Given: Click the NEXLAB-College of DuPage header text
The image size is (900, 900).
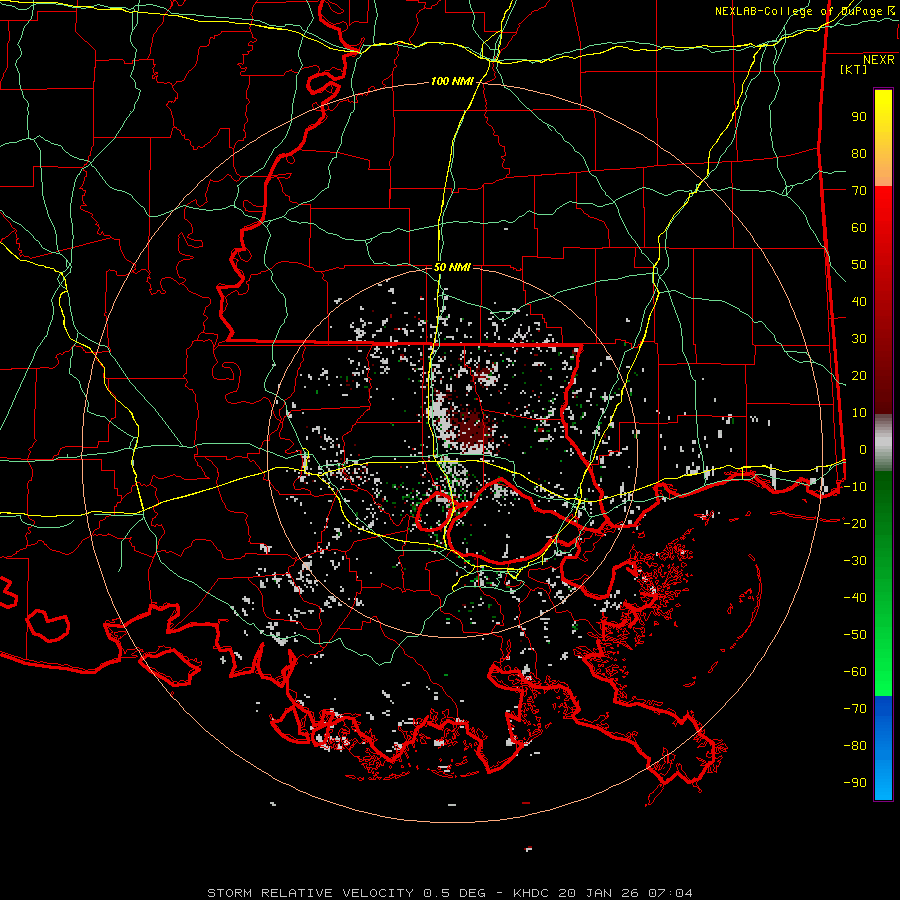Looking at the screenshot, I should (x=798, y=11).
